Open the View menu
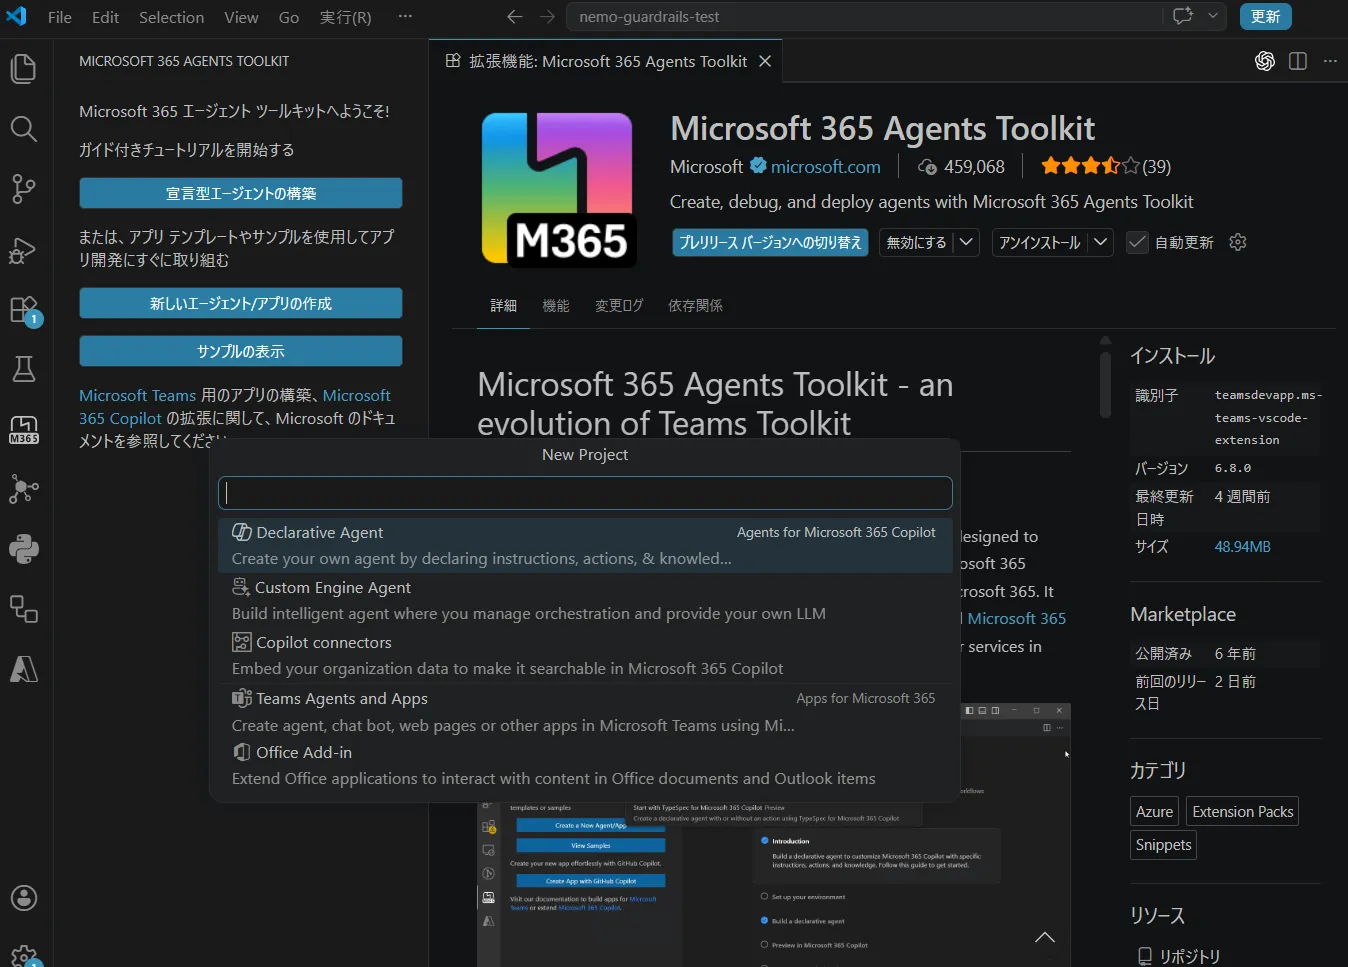 [x=241, y=17]
